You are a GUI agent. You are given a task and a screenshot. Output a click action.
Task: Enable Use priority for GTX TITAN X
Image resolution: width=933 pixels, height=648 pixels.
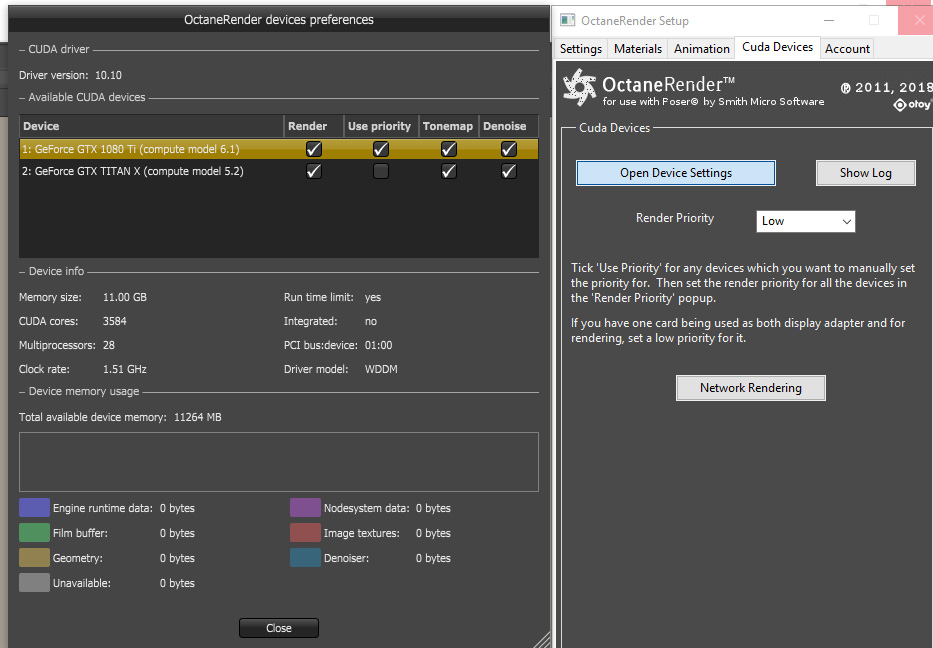(381, 171)
